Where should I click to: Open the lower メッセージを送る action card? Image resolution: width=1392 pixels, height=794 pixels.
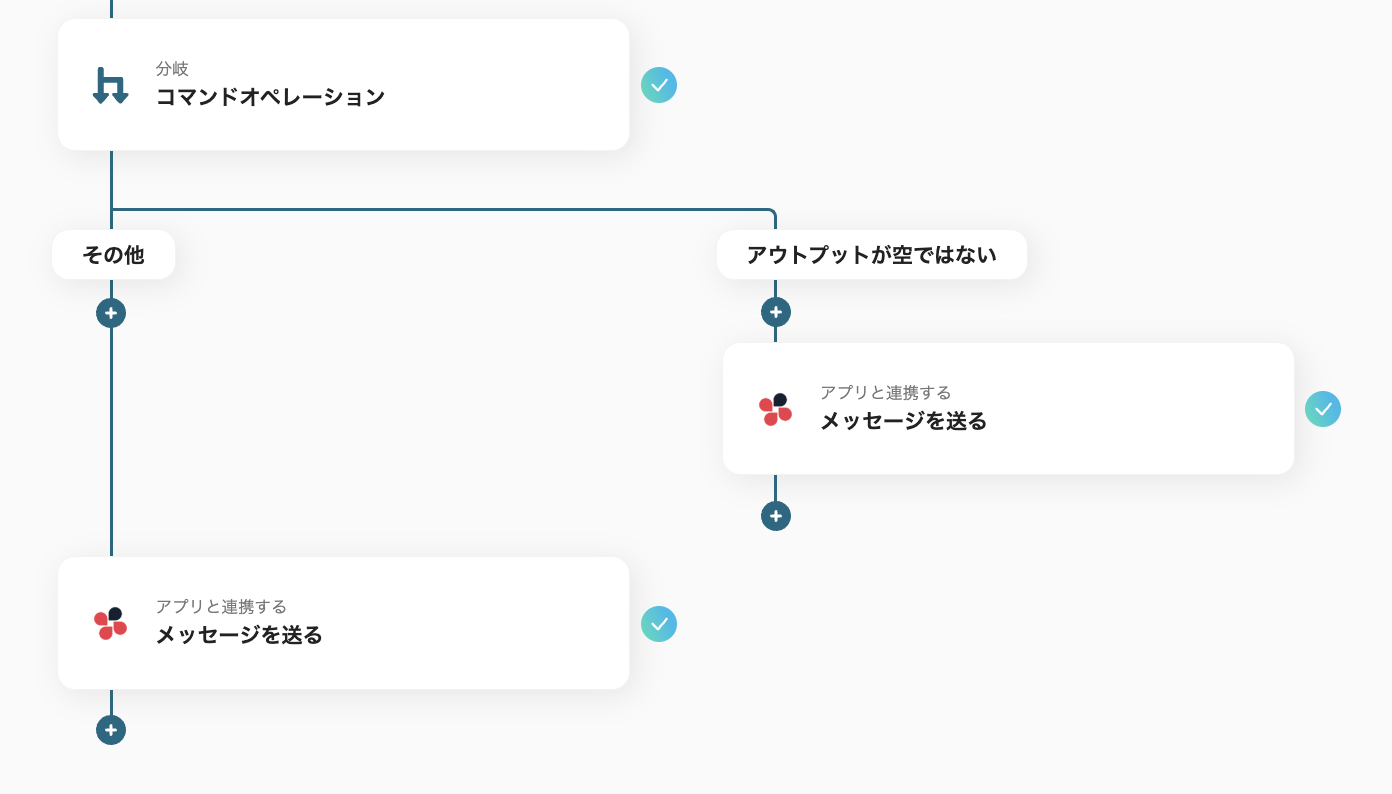(344, 622)
